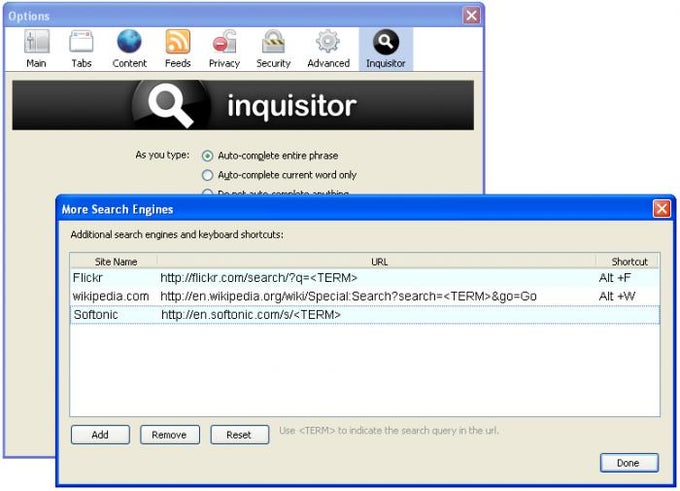Viewport: 680px width, 491px height.
Task: Select Auto-complete entire phrase option
Action: (270, 155)
